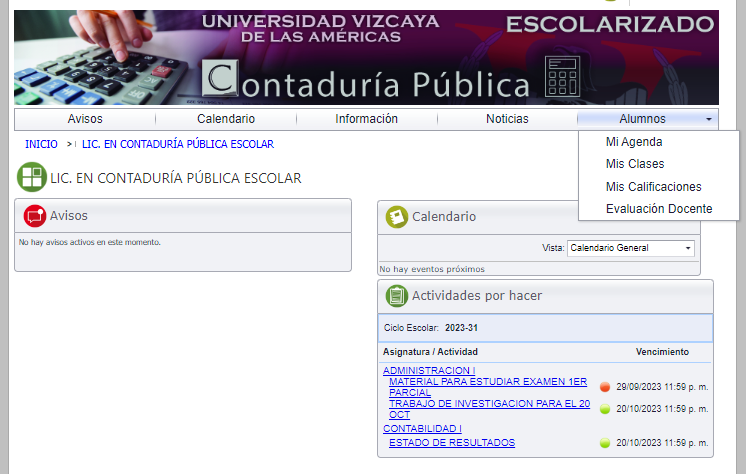746x474 pixels.
Task: Select Mis Calificaciones from Alumnos menu
Action: (x=653, y=187)
